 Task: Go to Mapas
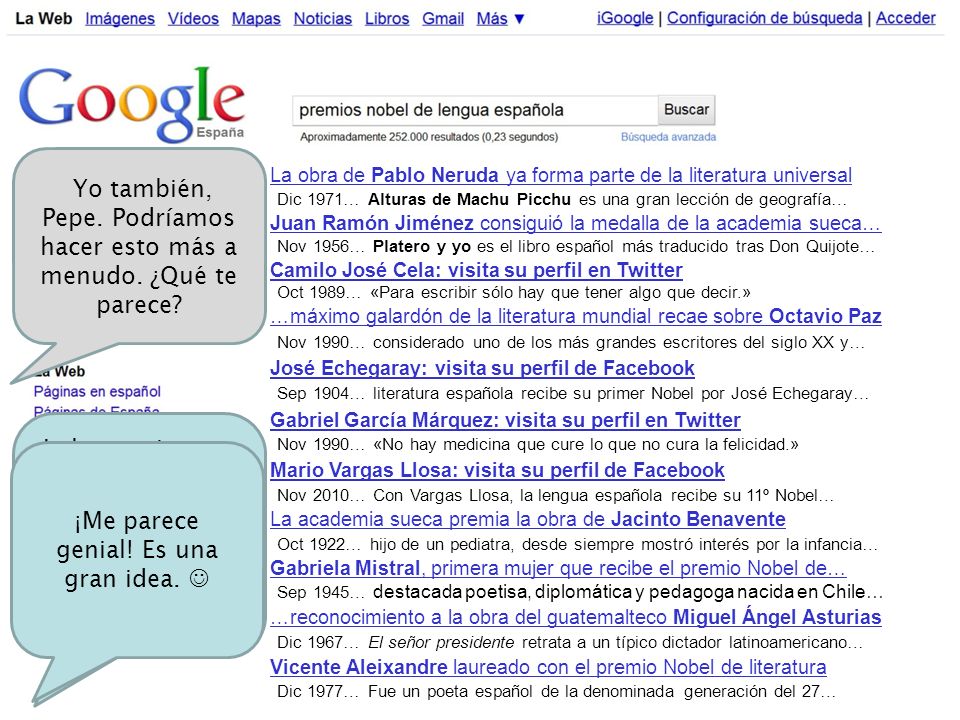(x=256, y=19)
